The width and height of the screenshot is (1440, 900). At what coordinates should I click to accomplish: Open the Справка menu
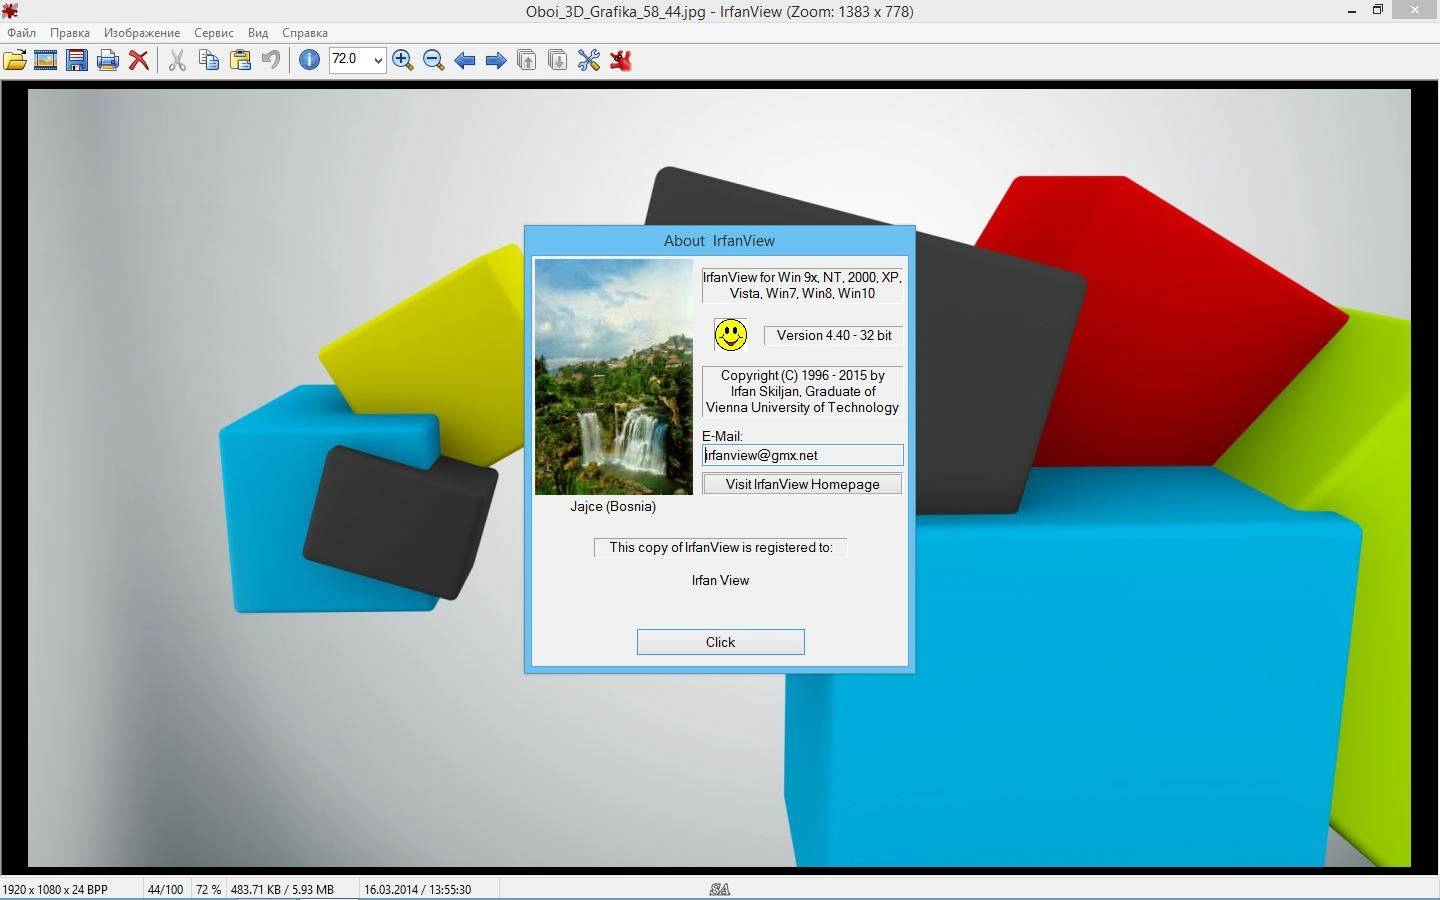click(x=305, y=33)
